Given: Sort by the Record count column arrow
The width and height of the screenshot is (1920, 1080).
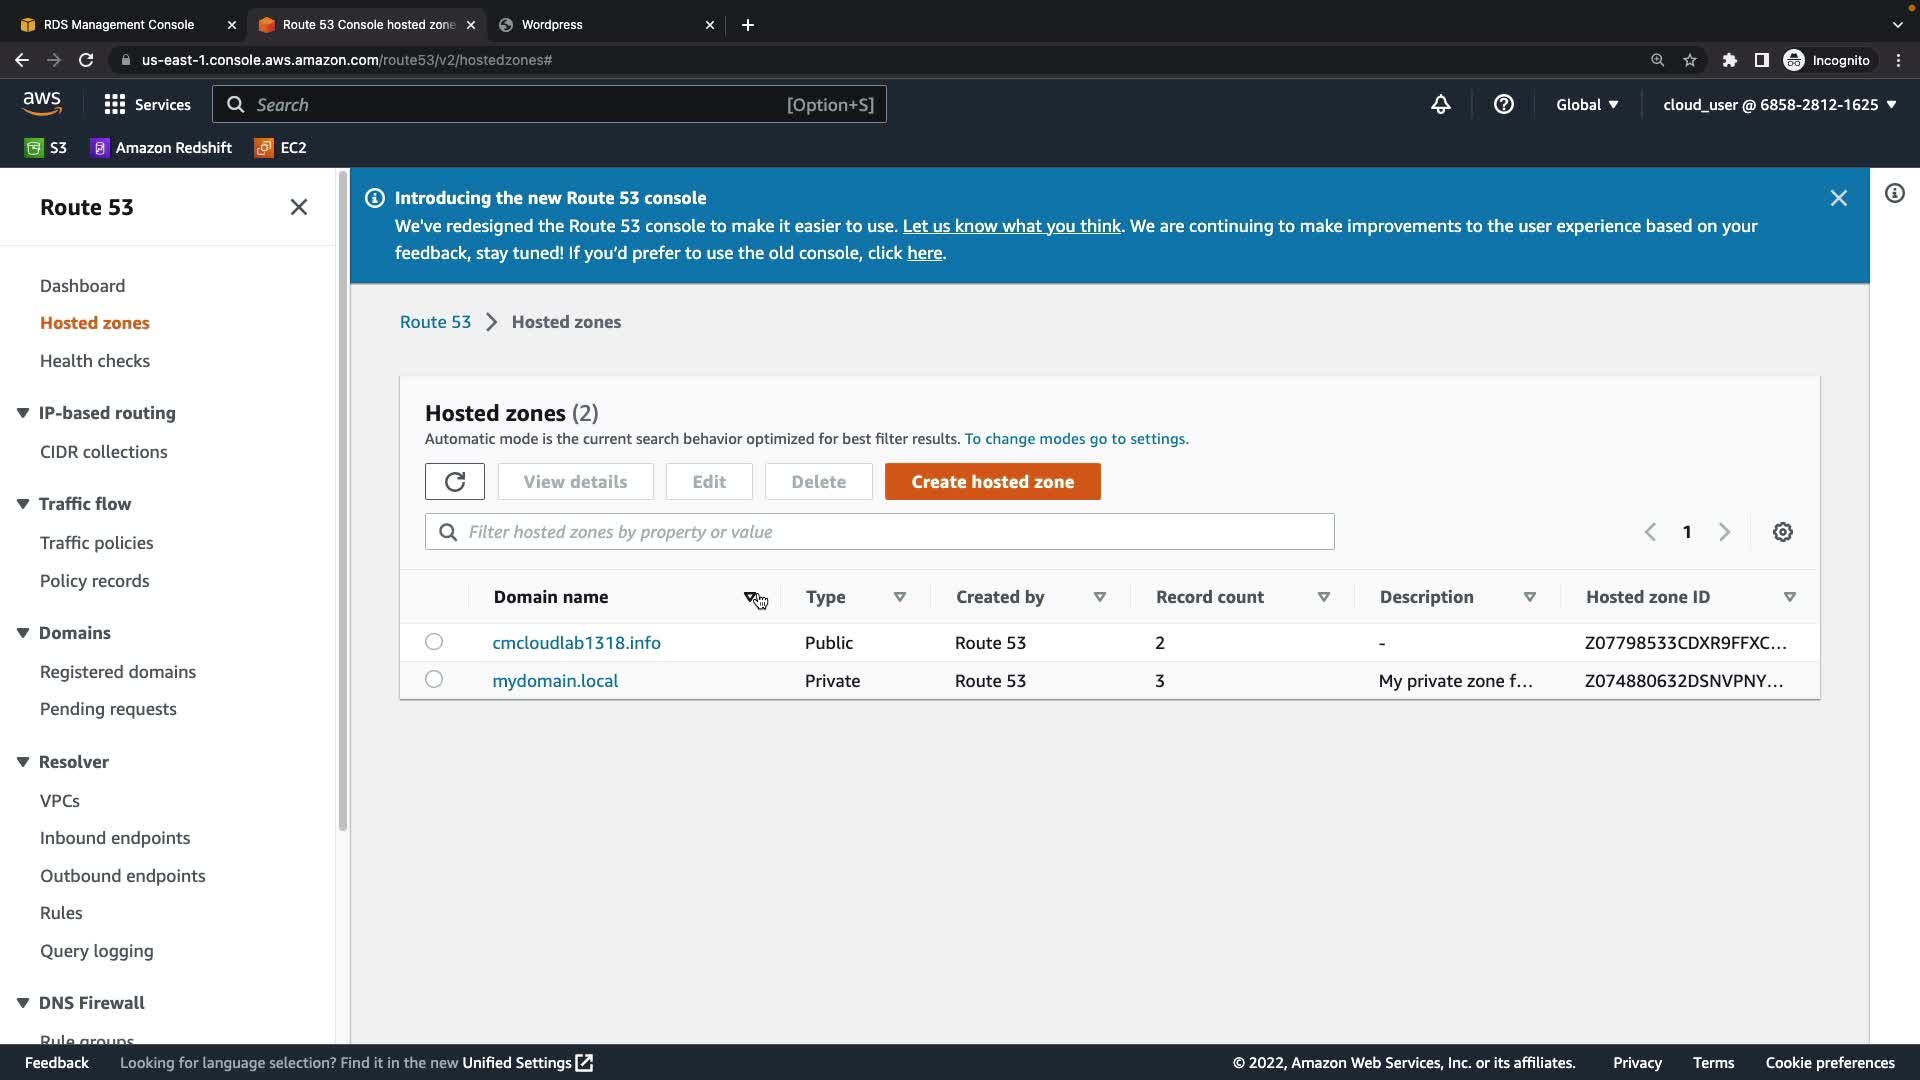Looking at the screenshot, I should tap(1323, 597).
